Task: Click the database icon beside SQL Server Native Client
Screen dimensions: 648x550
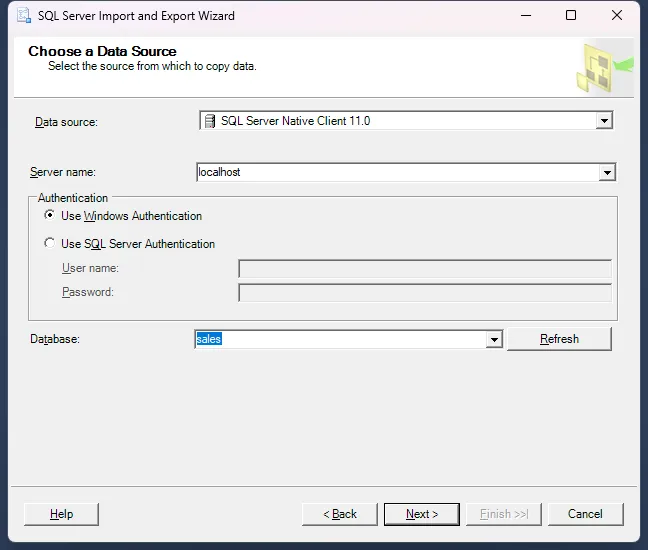Action: [x=210, y=121]
